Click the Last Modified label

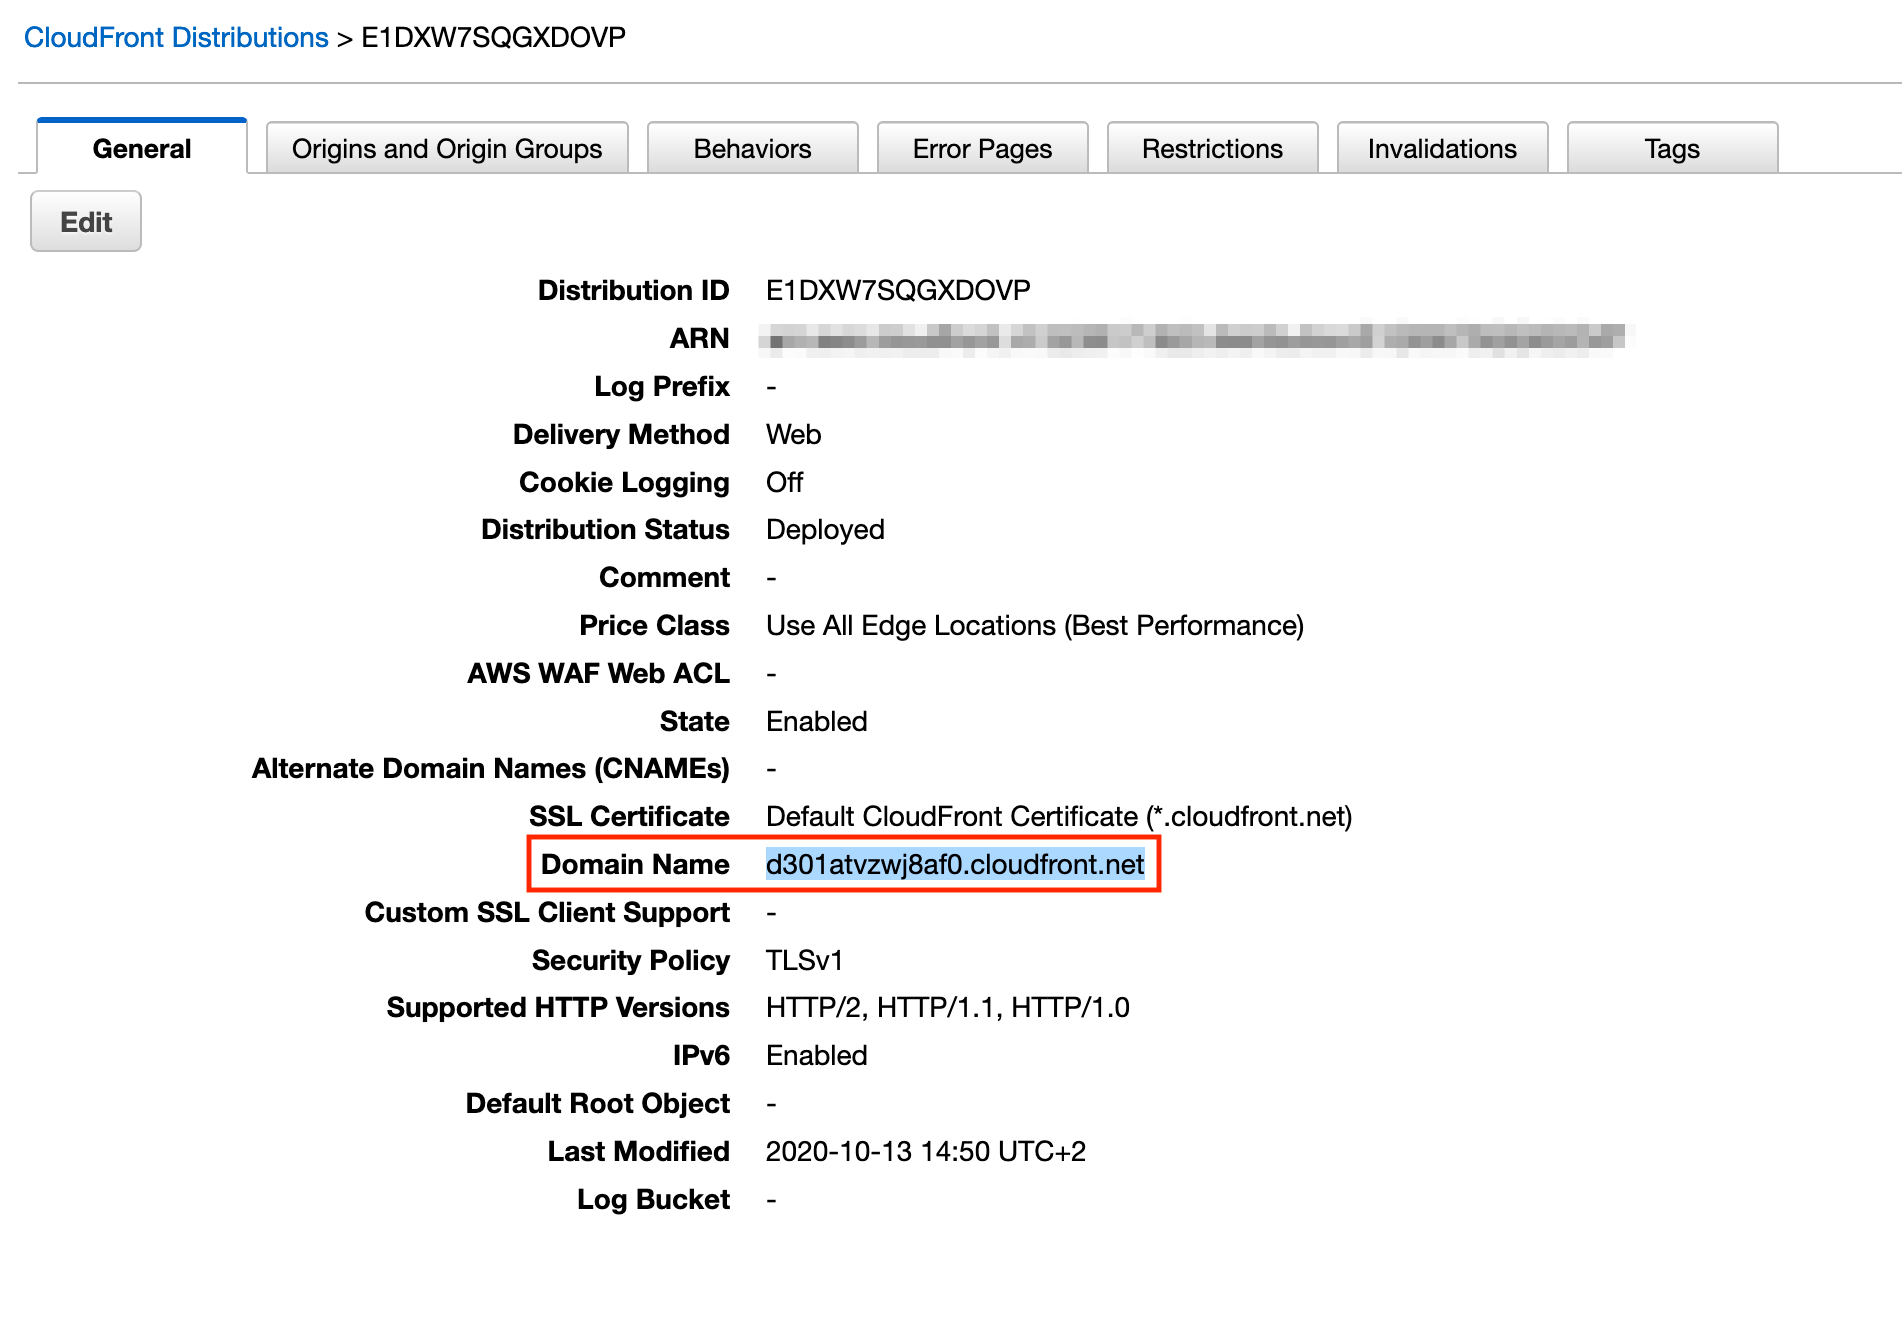coord(639,1152)
